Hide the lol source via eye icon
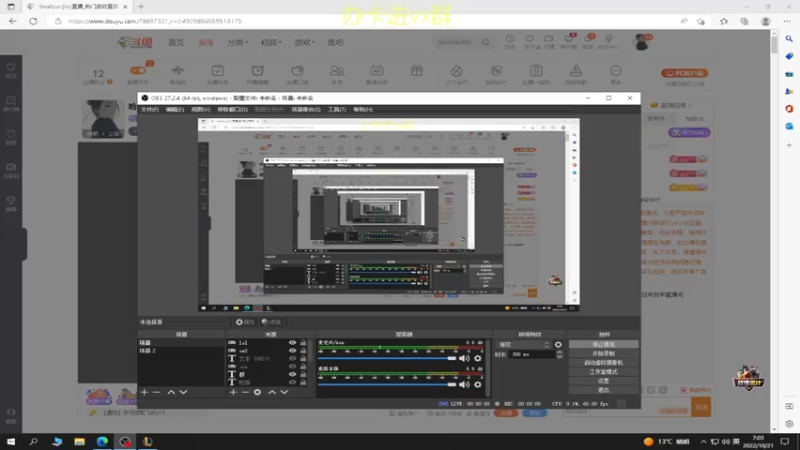Screen dimensions: 800x450 pyautogui.click(x=292, y=343)
